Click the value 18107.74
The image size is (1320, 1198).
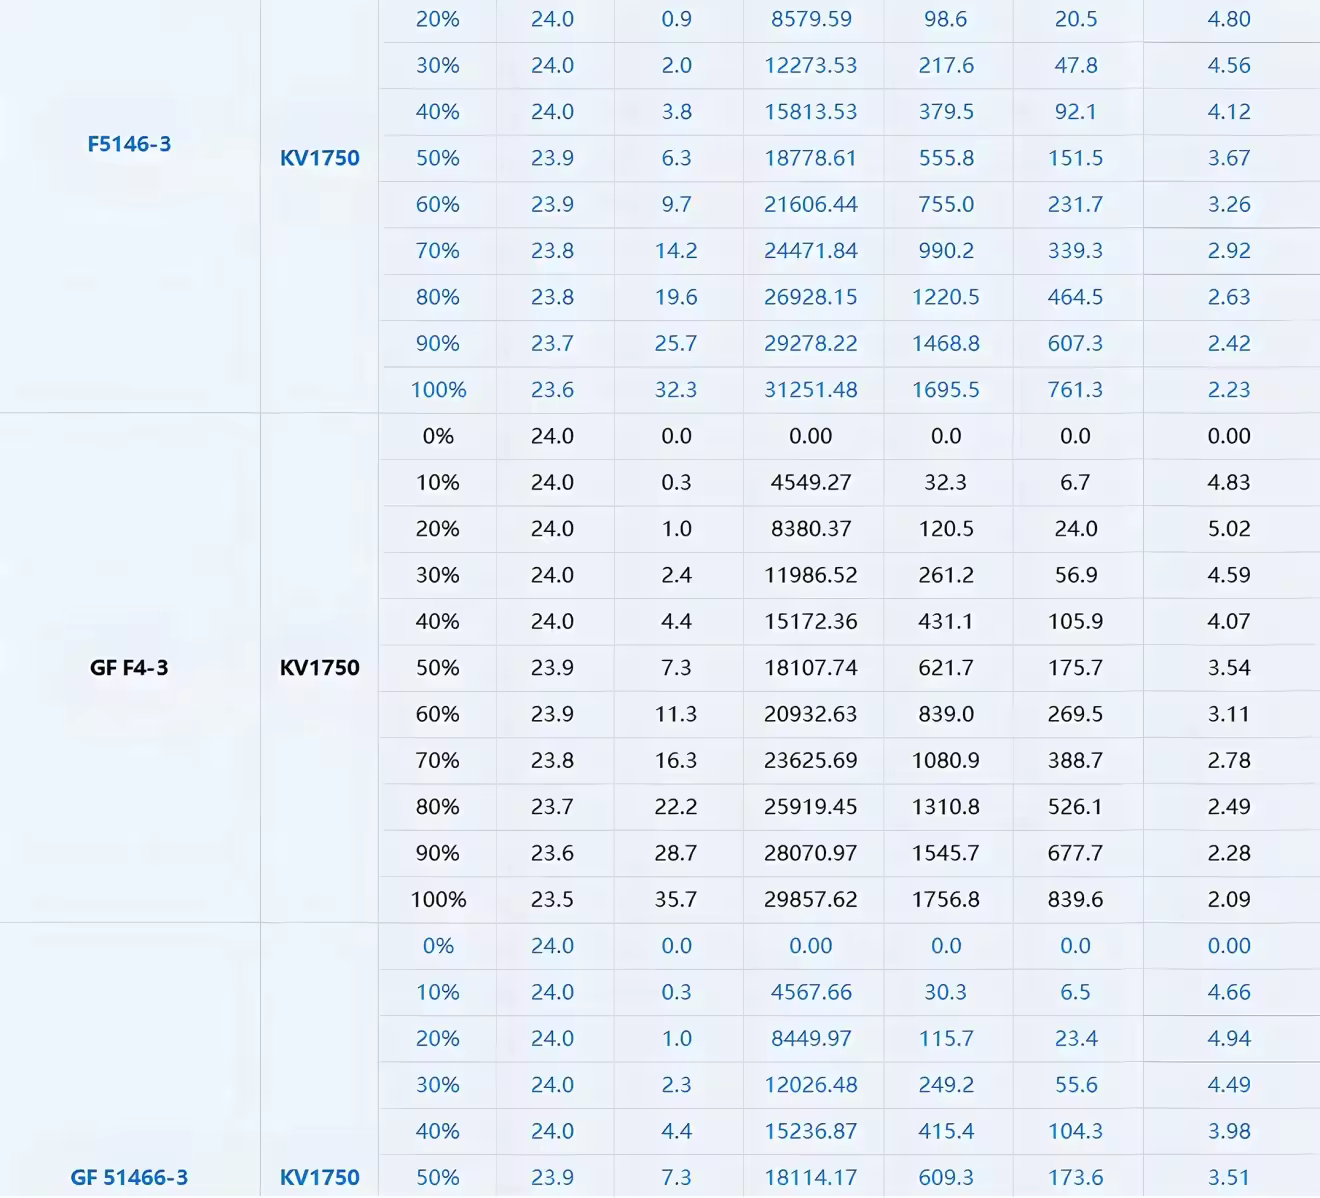tap(811, 668)
